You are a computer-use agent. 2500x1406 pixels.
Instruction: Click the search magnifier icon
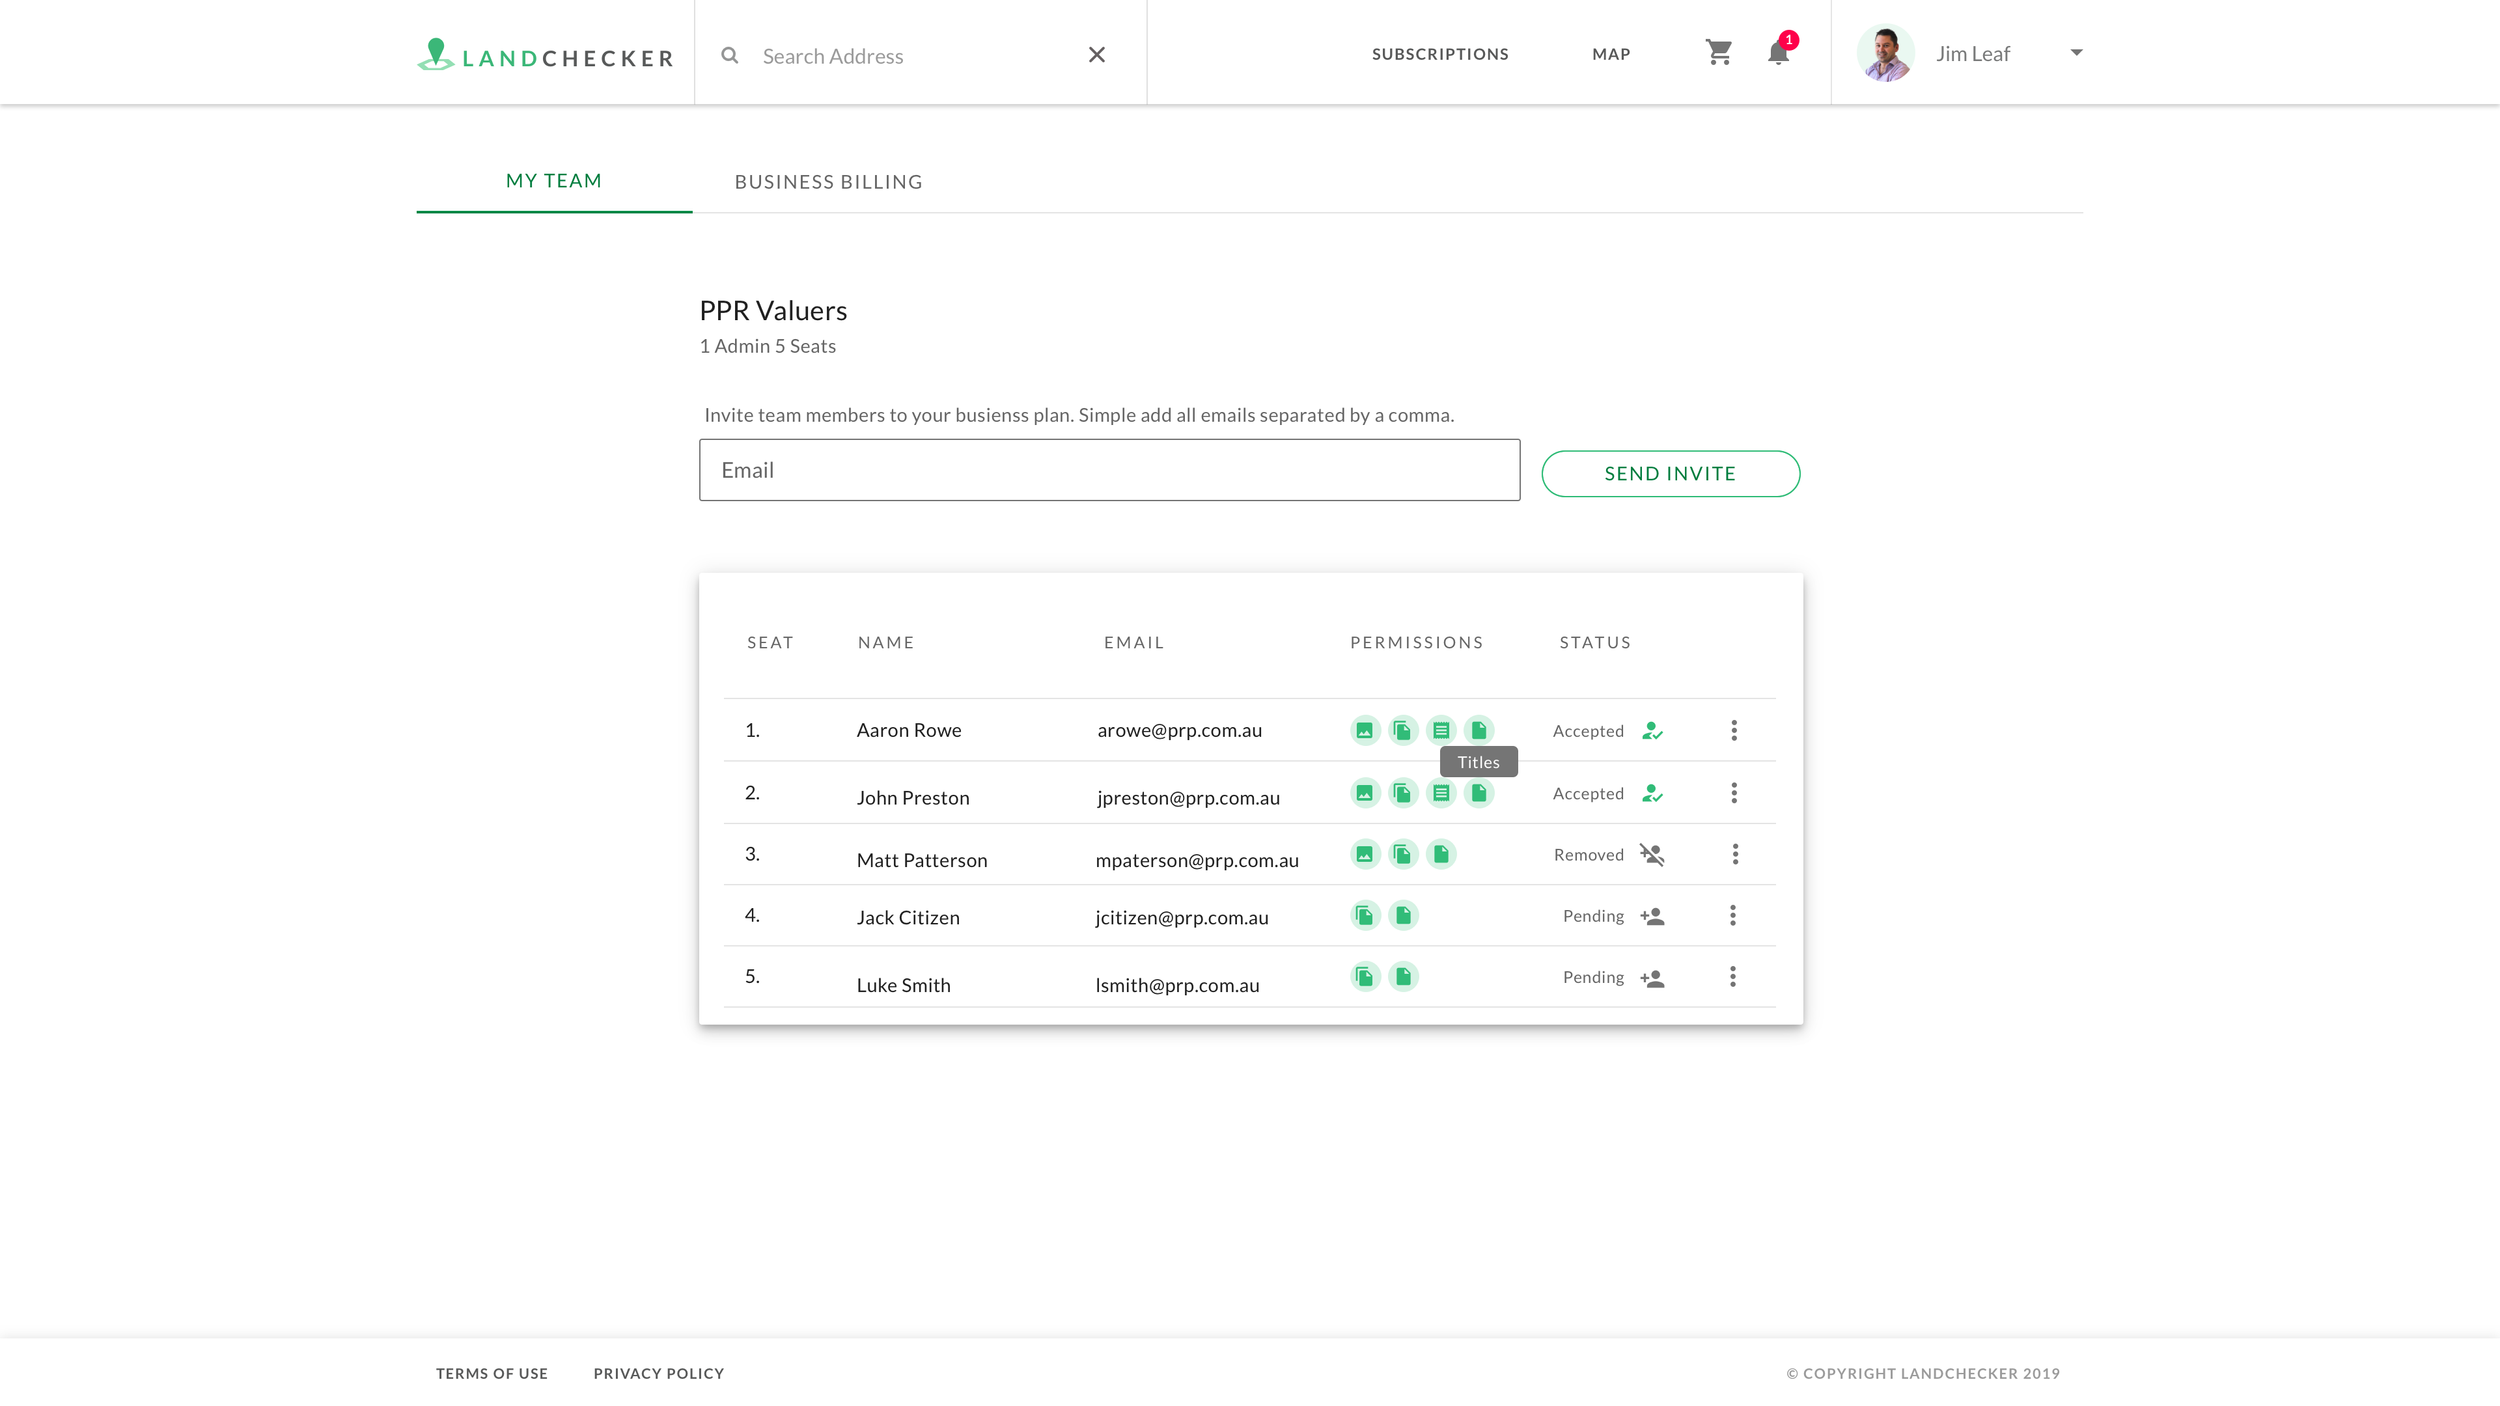pos(730,55)
